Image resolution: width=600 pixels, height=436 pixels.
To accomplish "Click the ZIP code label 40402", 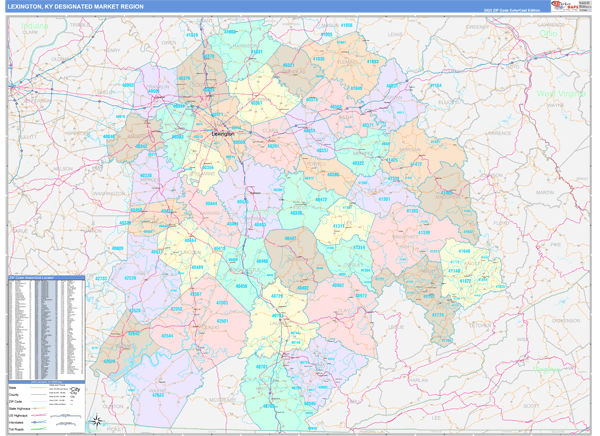I will (x=303, y=288).
